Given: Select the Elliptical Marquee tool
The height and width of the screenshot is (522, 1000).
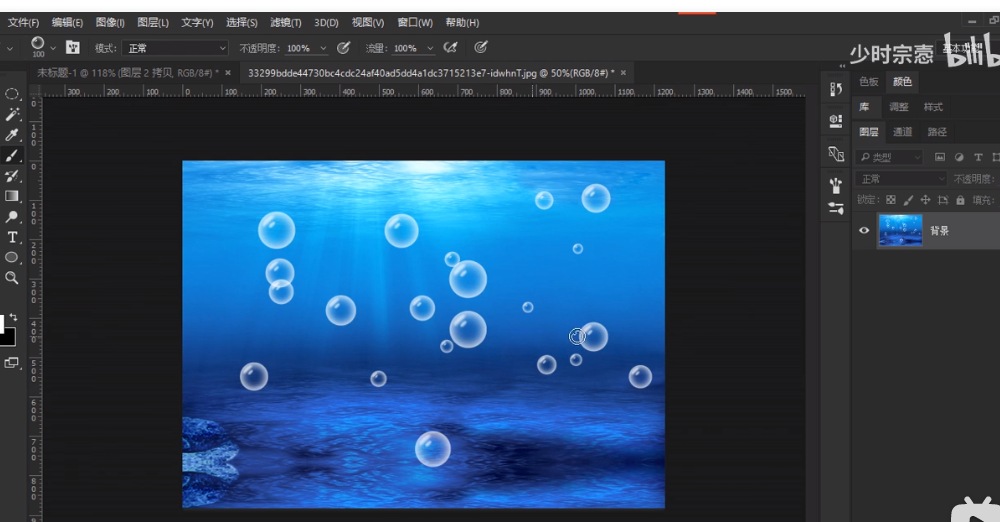Looking at the screenshot, I should pyautogui.click(x=13, y=94).
